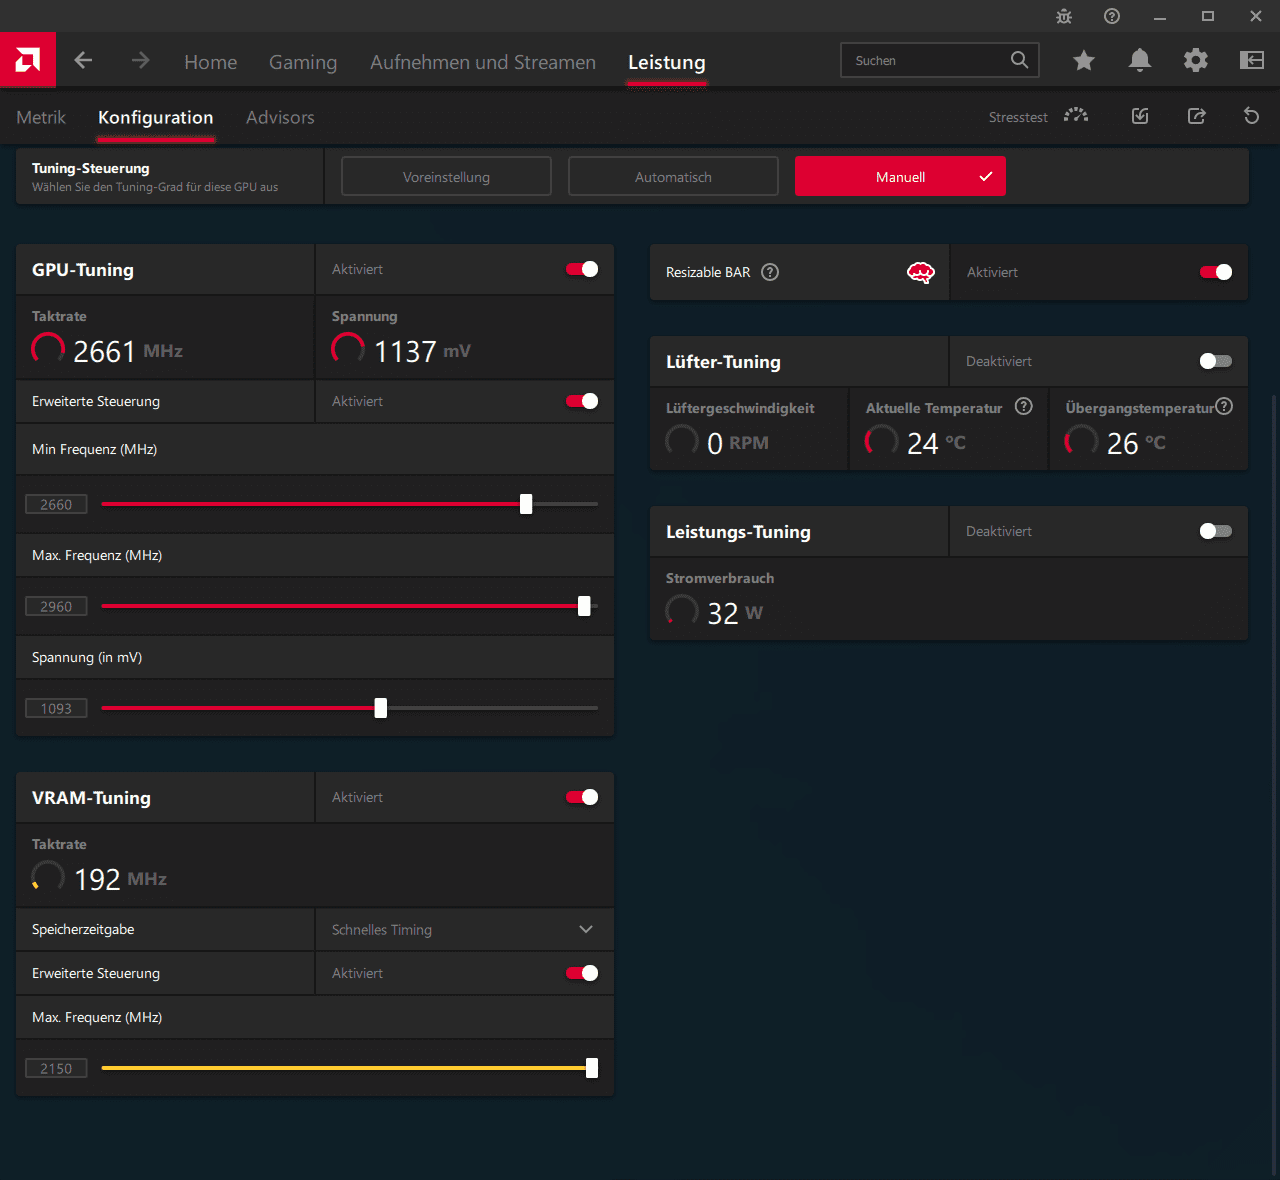The height and width of the screenshot is (1180, 1280).
Task: Switch to the Metrik subtab
Action: tap(41, 117)
